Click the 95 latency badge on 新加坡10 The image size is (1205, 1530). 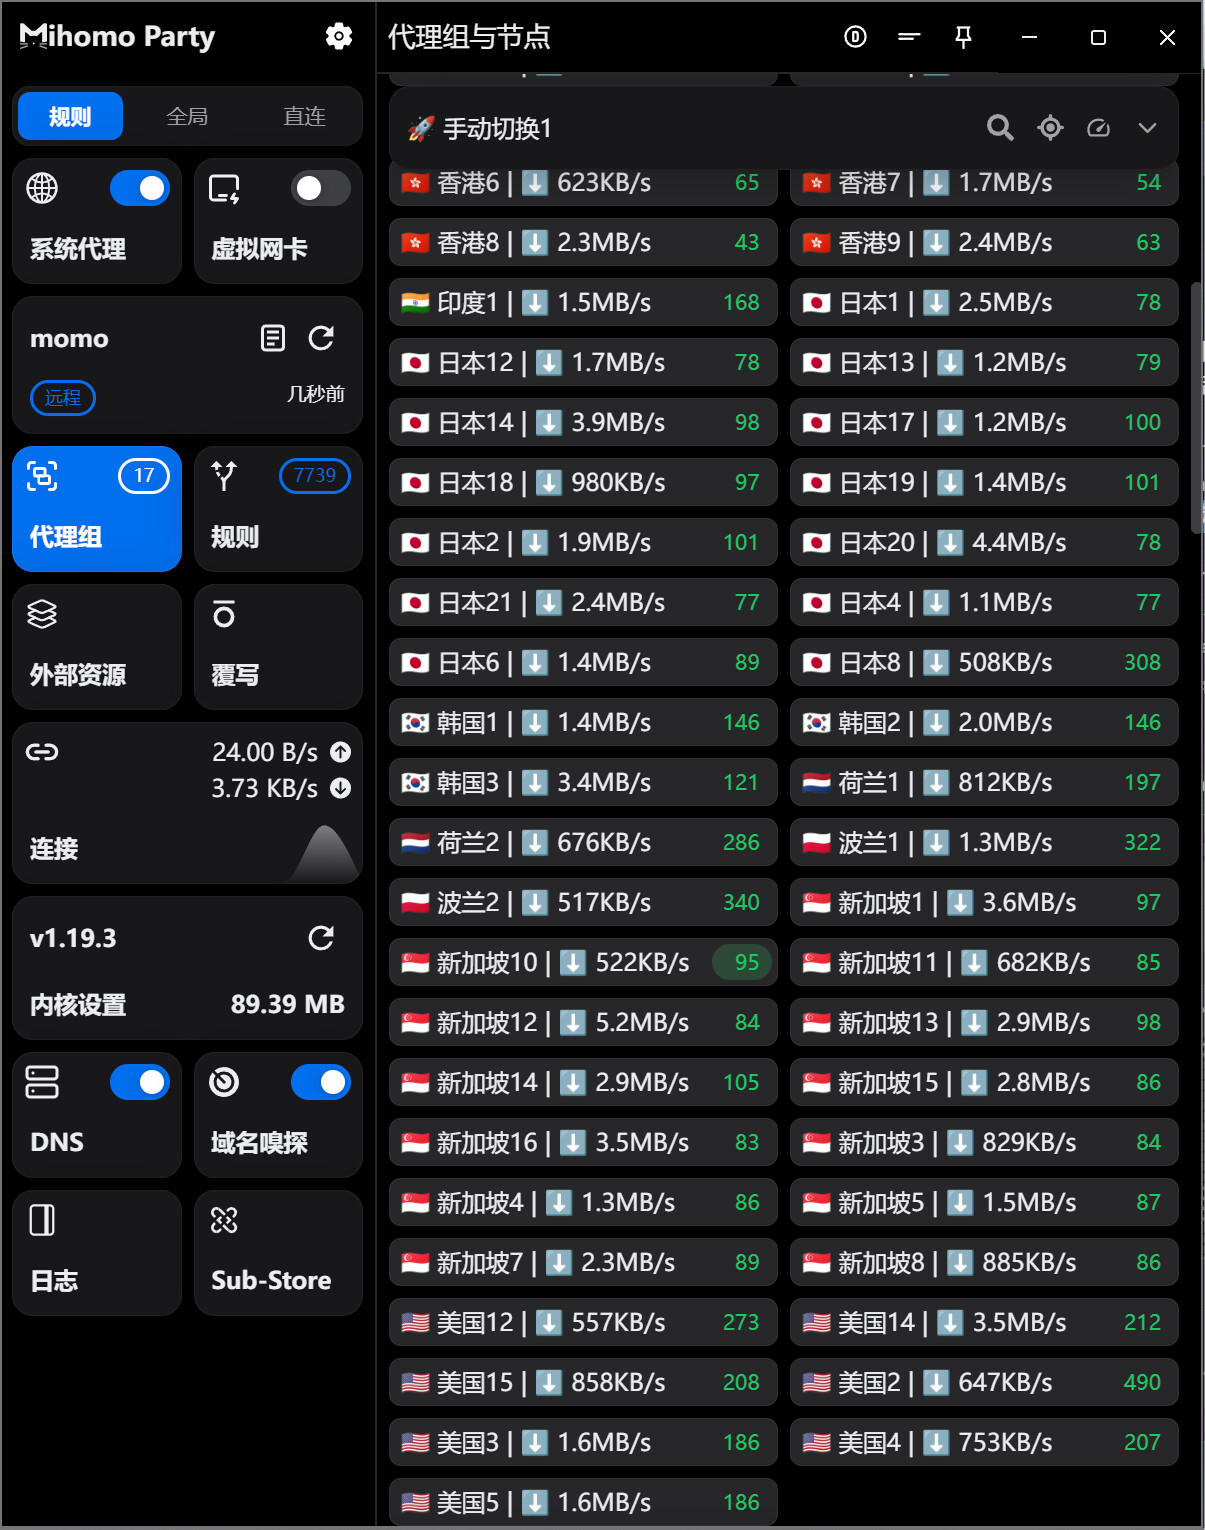746,963
